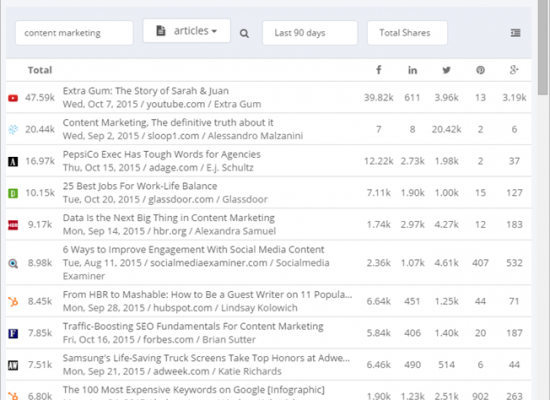The height and width of the screenshot is (400, 550).
Task: Click the YouTube favicon beside Extra Gum article
Action: tap(13, 98)
